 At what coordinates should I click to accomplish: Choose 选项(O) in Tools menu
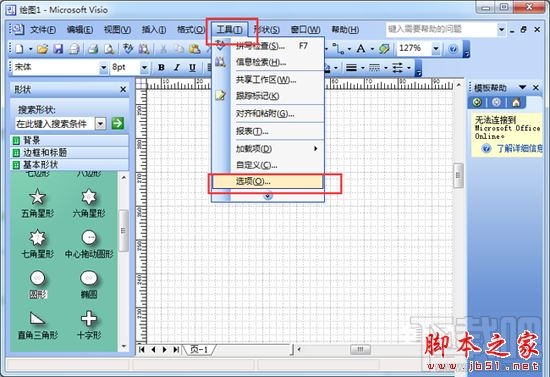pos(268,182)
